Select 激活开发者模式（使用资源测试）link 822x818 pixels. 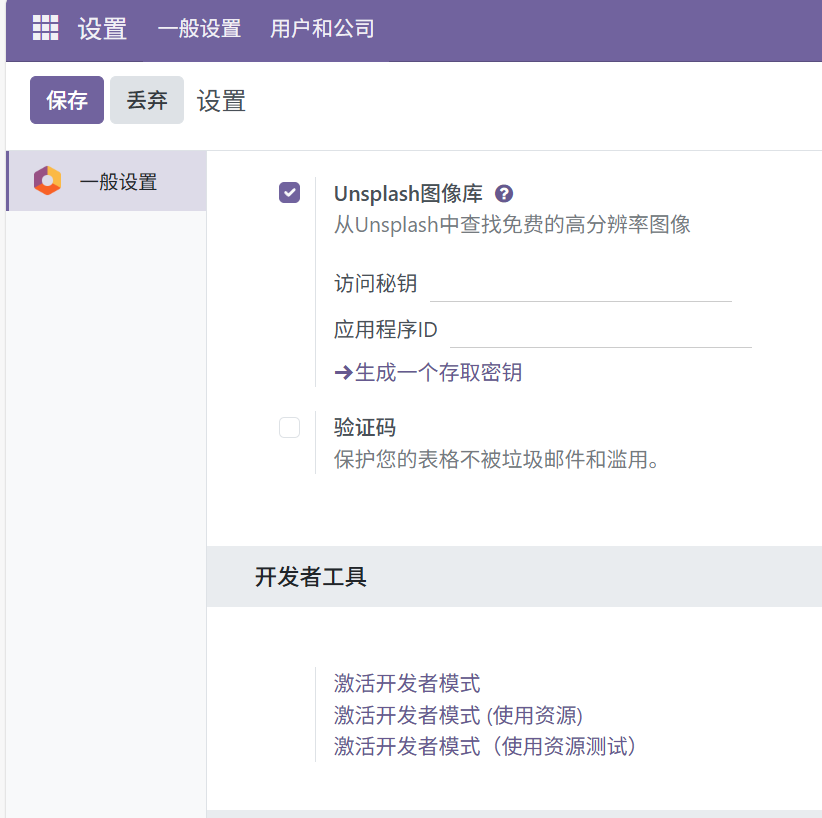(x=485, y=746)
